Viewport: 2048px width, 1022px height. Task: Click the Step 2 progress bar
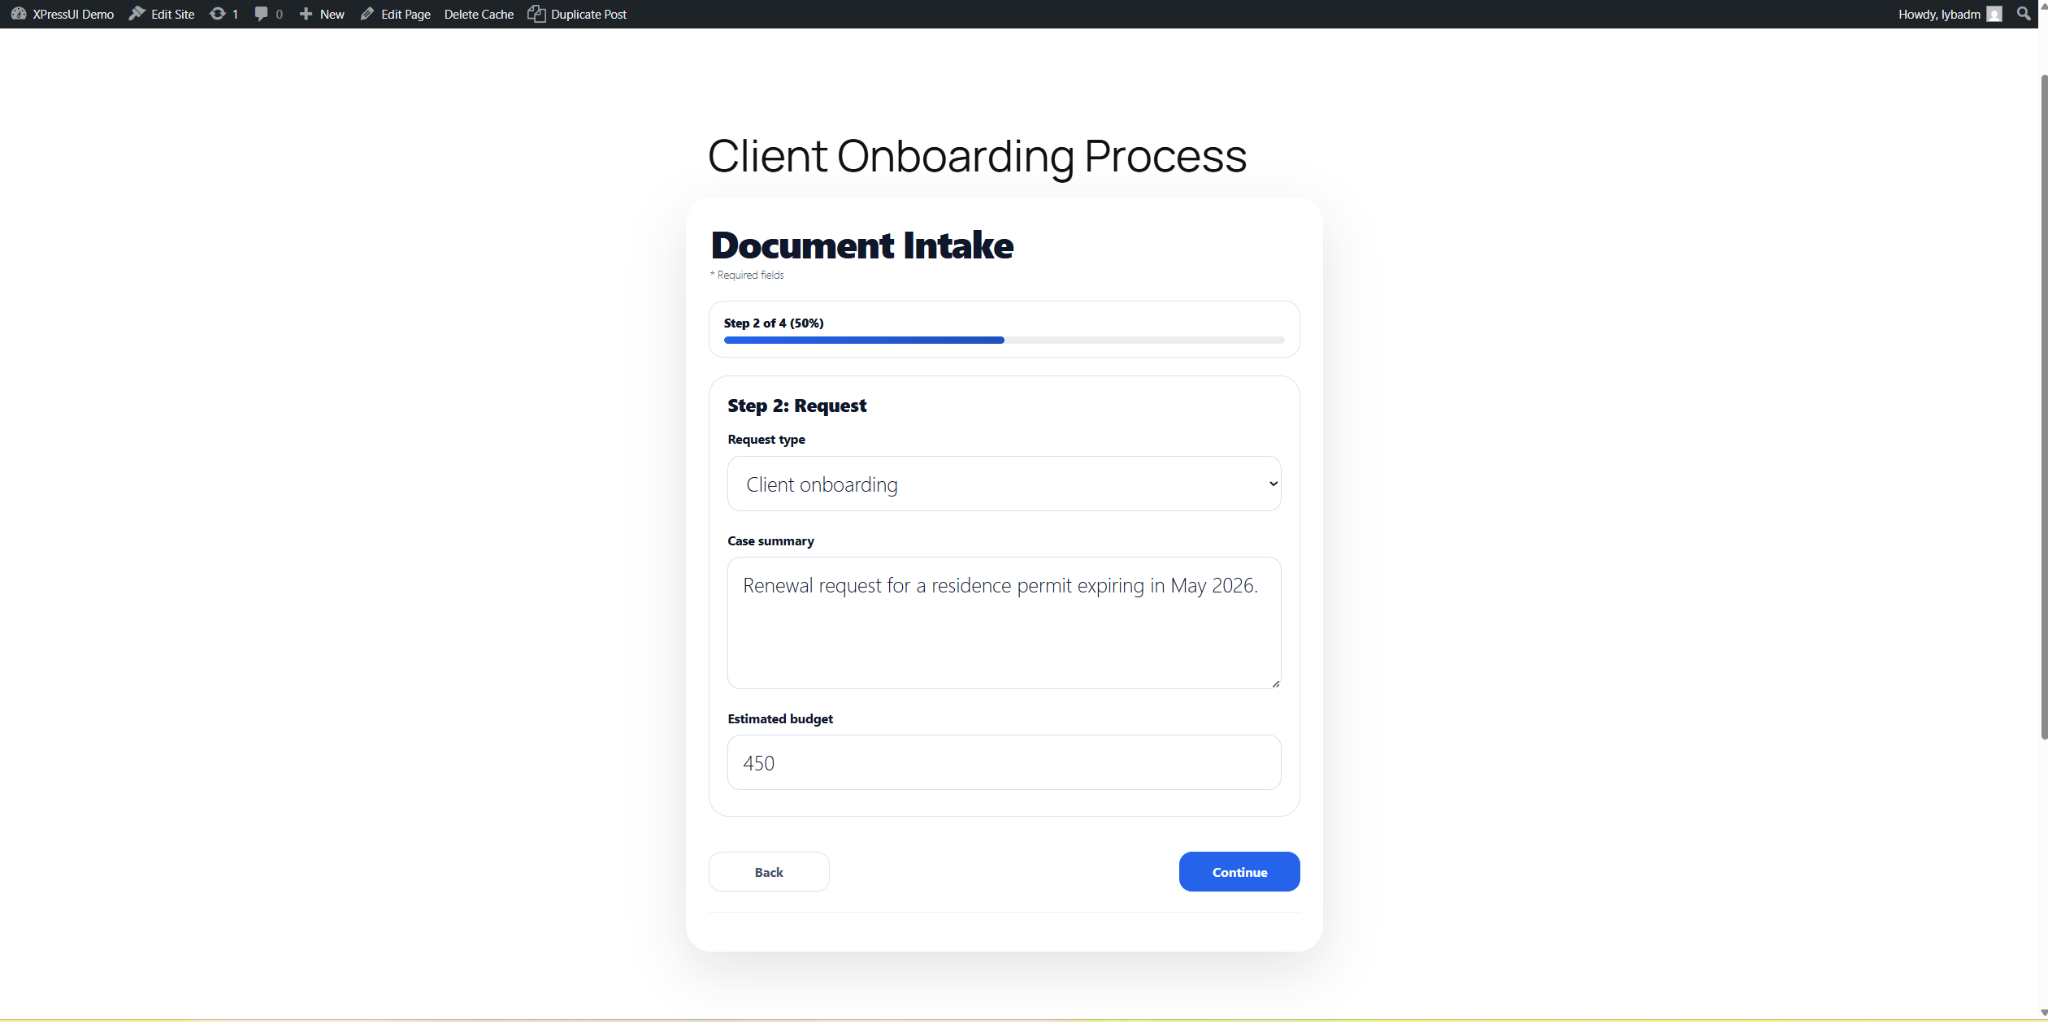click(1003, 340)
